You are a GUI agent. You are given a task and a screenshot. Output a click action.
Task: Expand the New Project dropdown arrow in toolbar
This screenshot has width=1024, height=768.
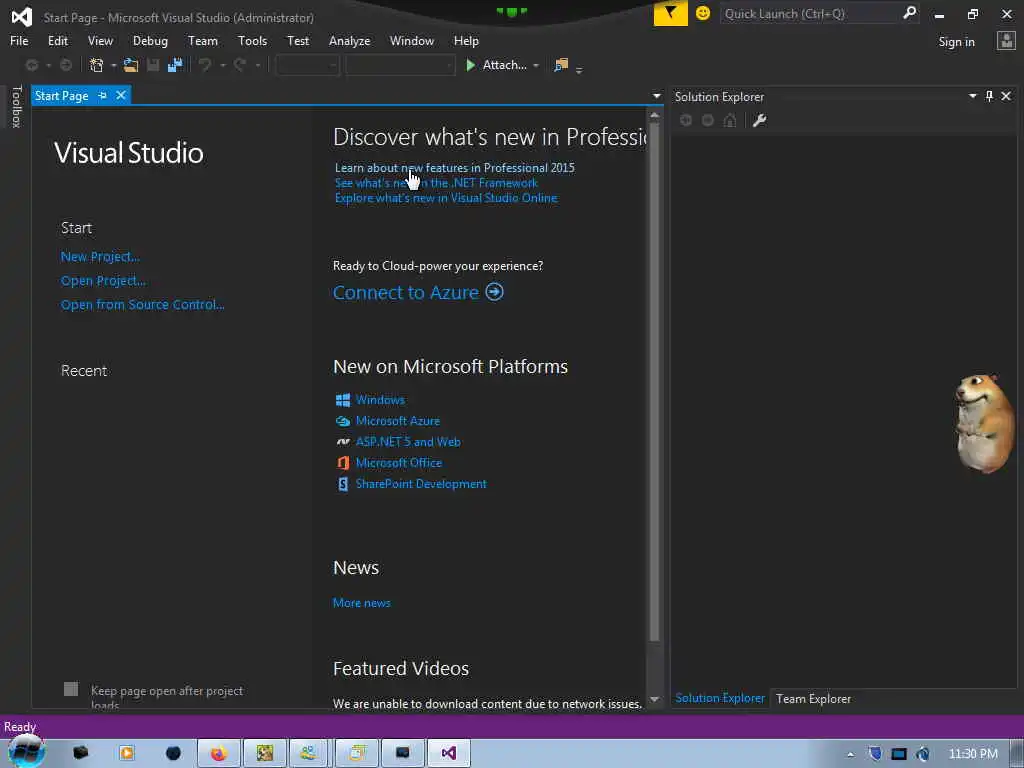pyautogui.click(x=114, y=65)
